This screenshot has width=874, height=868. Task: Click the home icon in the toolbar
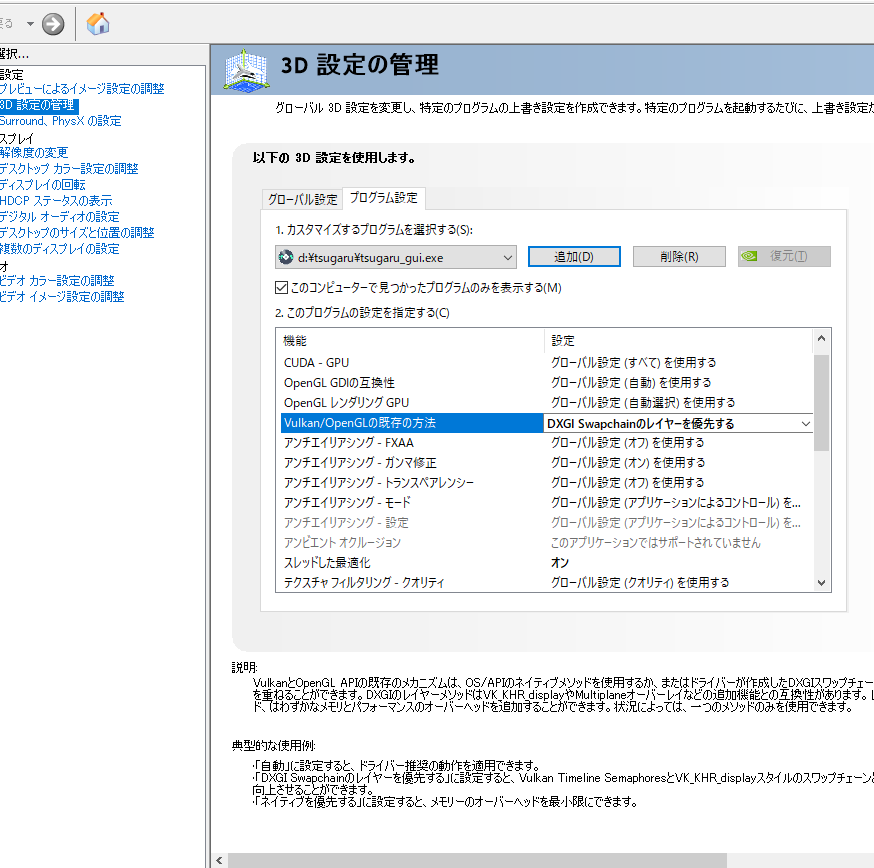pos(97,23)
